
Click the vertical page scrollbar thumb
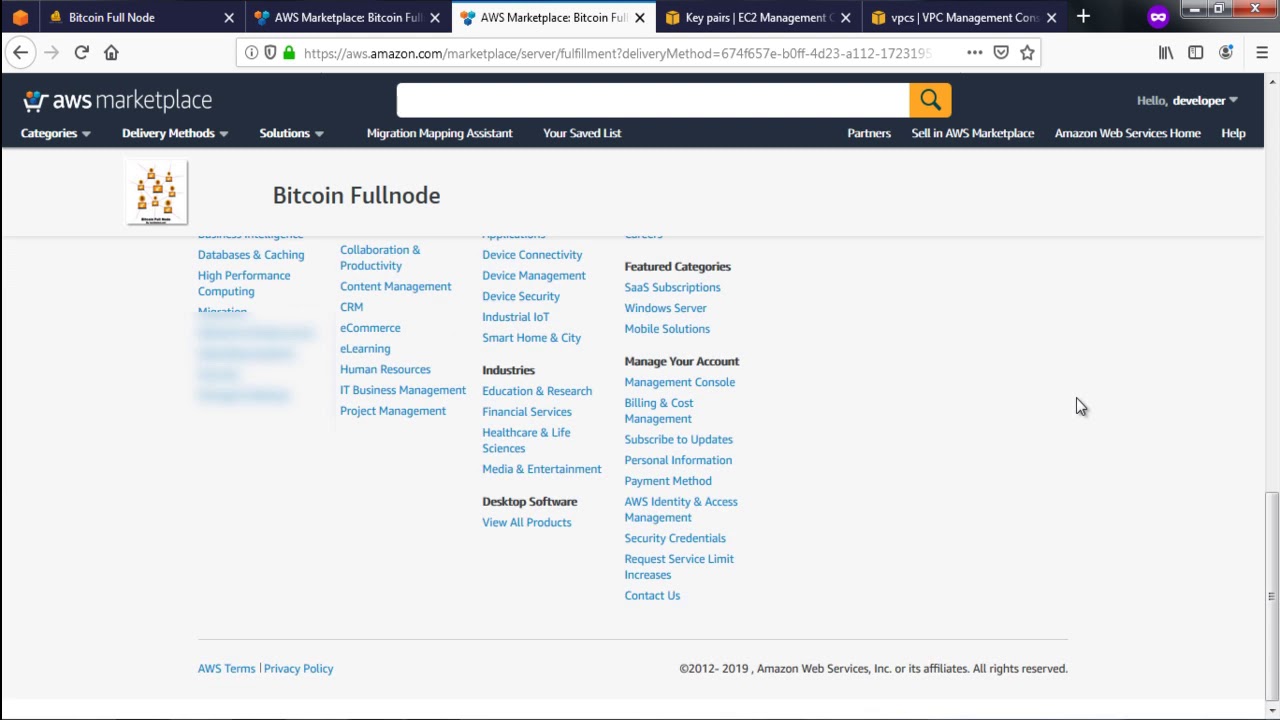(1271, 594)
